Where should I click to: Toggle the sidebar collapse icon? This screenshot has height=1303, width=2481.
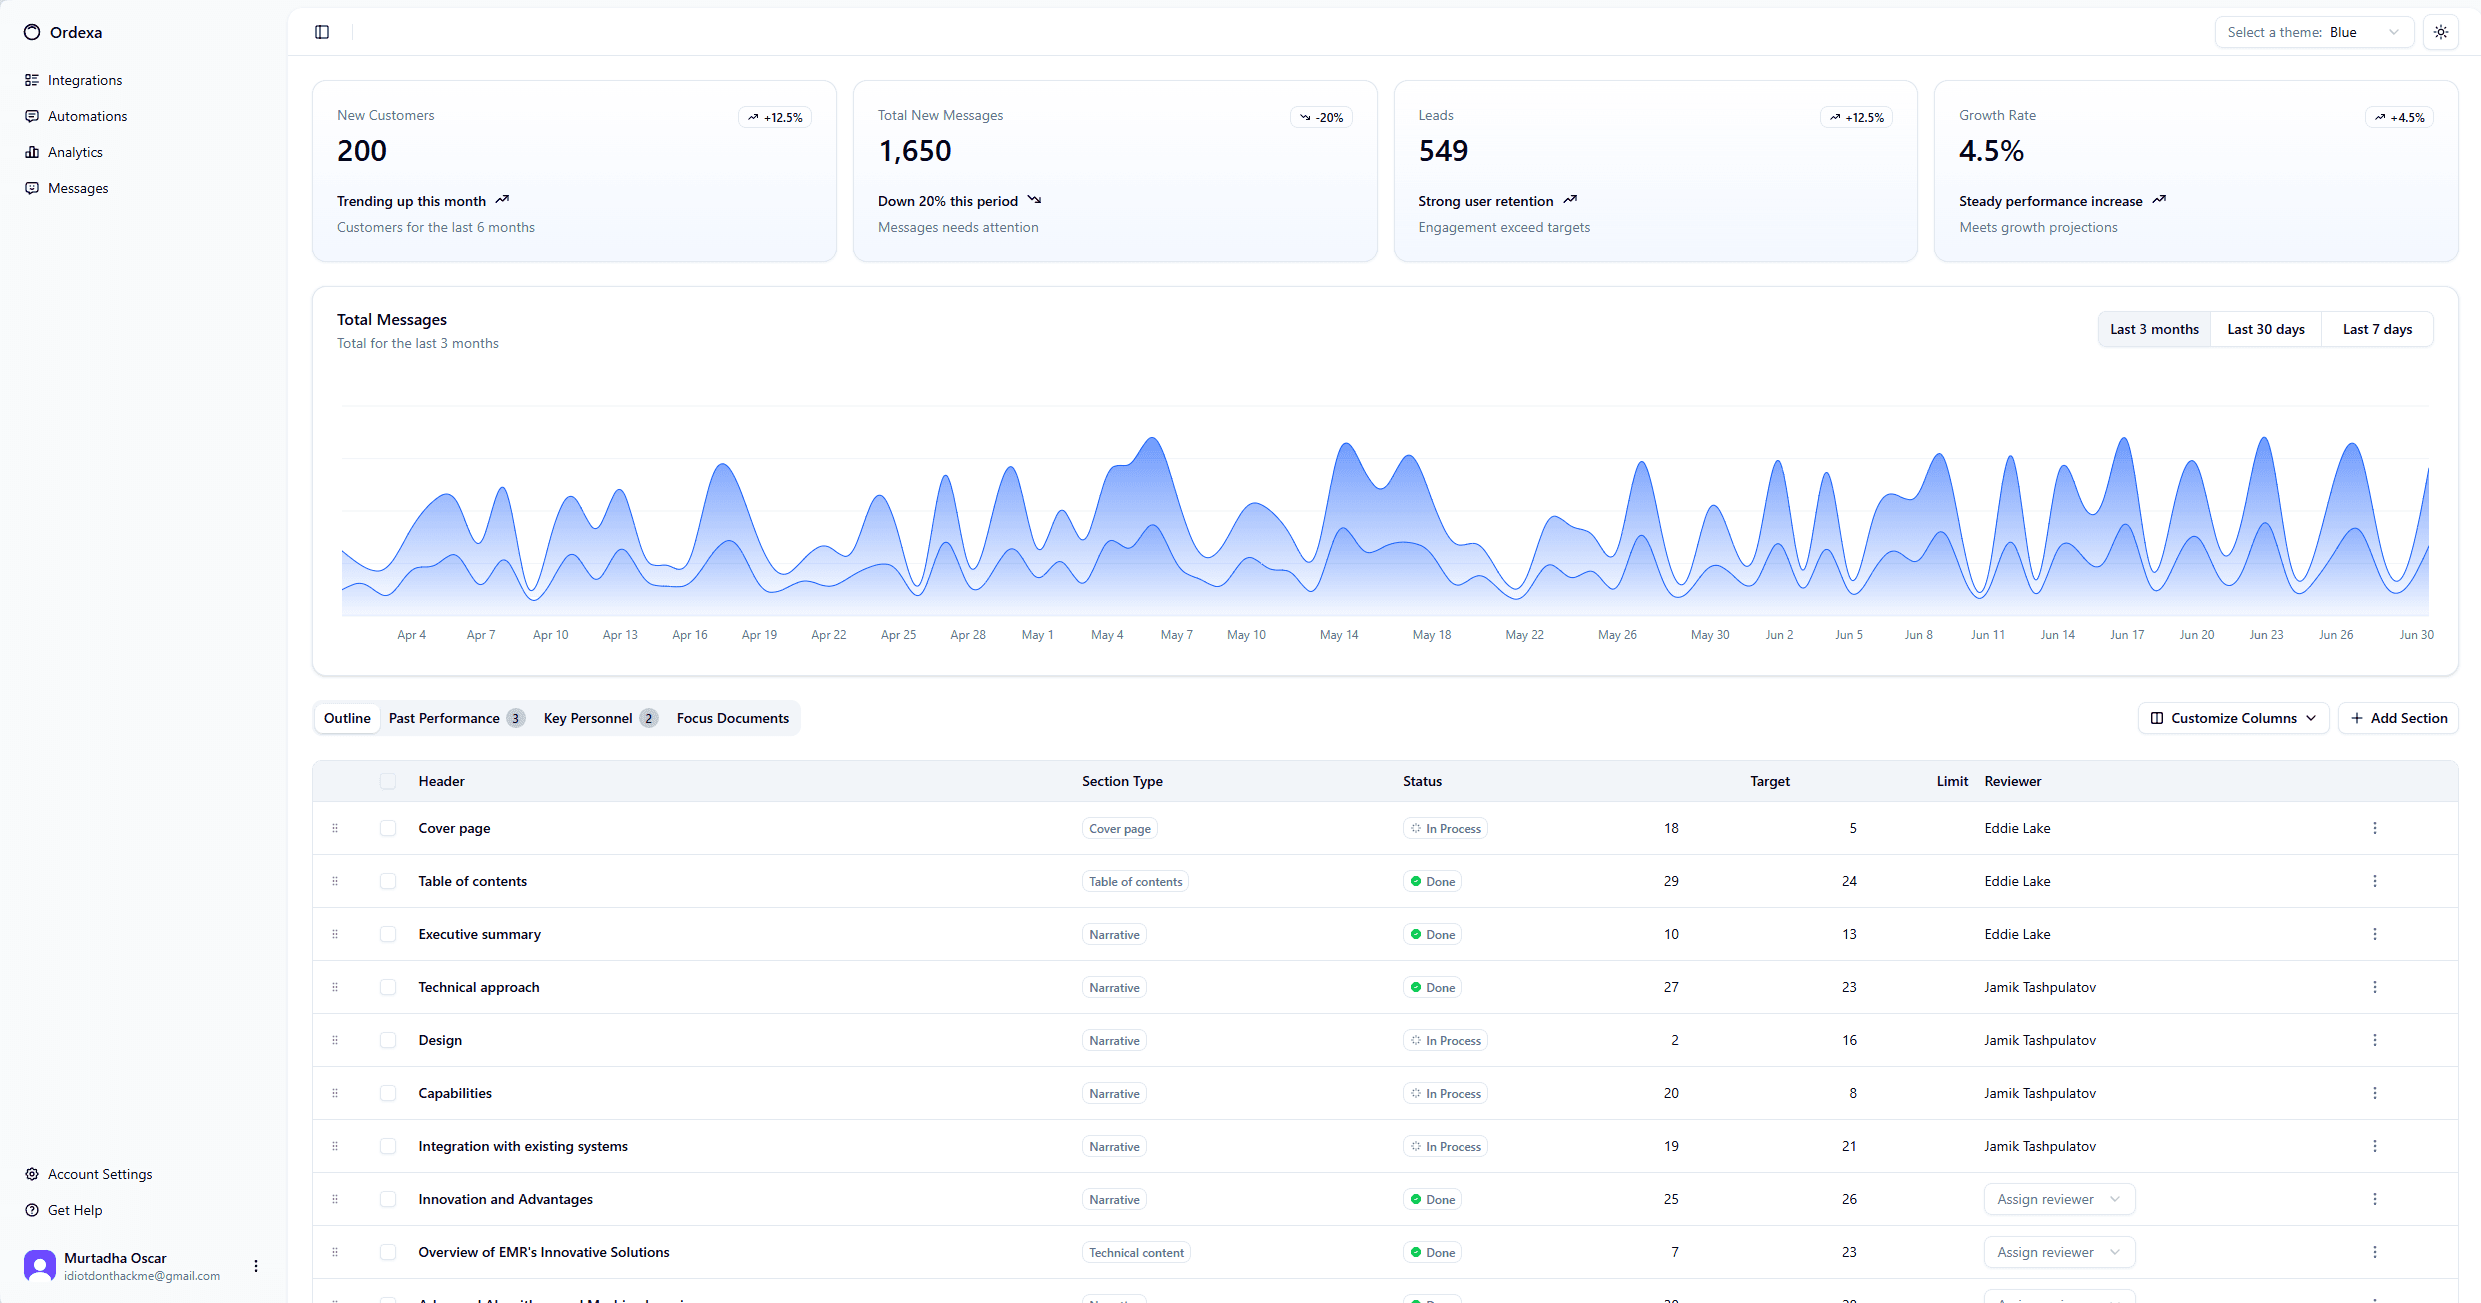[x=322, y=32]
